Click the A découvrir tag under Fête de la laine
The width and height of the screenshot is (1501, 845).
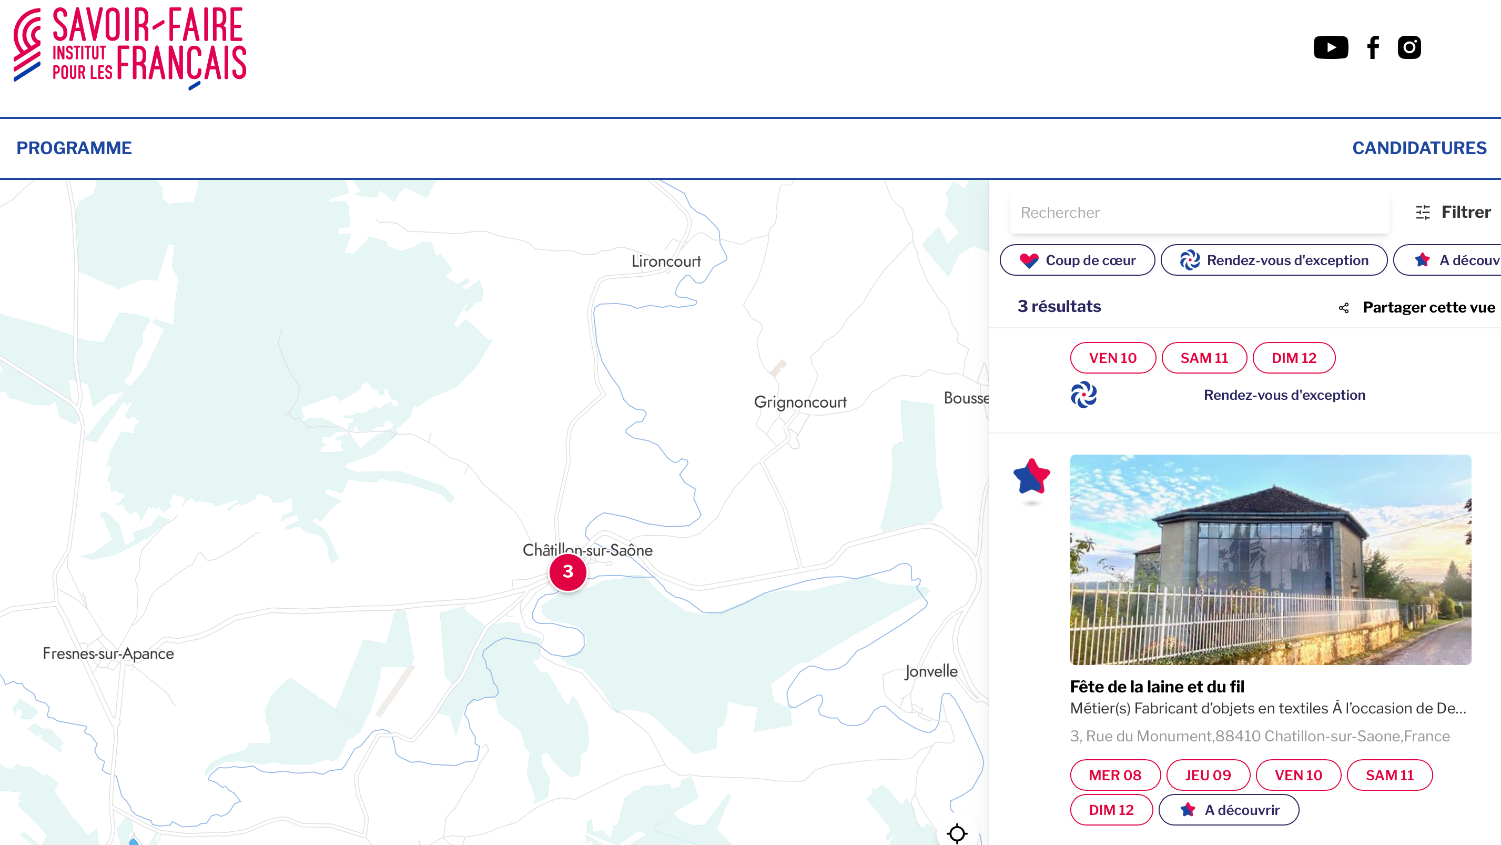(x=1229, y=810)
